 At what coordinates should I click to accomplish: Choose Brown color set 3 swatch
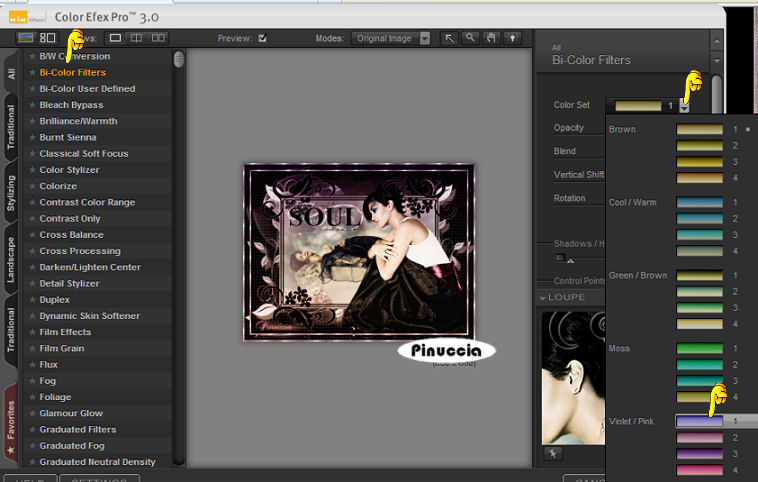pos(700,162)
